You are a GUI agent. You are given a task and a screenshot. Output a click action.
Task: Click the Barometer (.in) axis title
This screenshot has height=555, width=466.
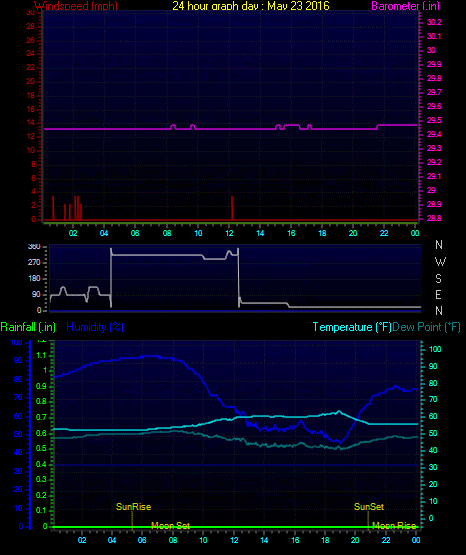405,6
